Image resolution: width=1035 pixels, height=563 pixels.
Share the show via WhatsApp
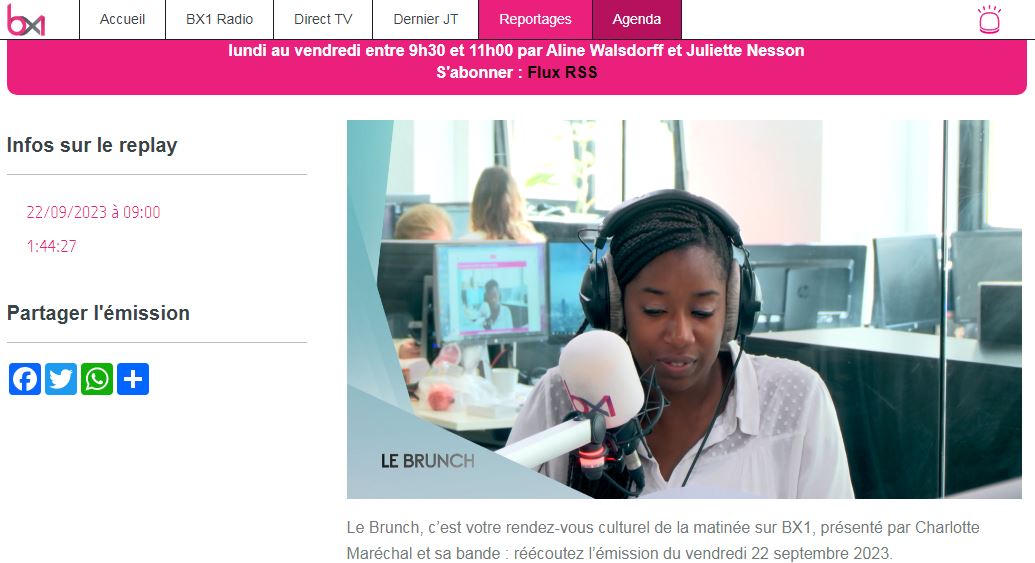pos(97,379)
